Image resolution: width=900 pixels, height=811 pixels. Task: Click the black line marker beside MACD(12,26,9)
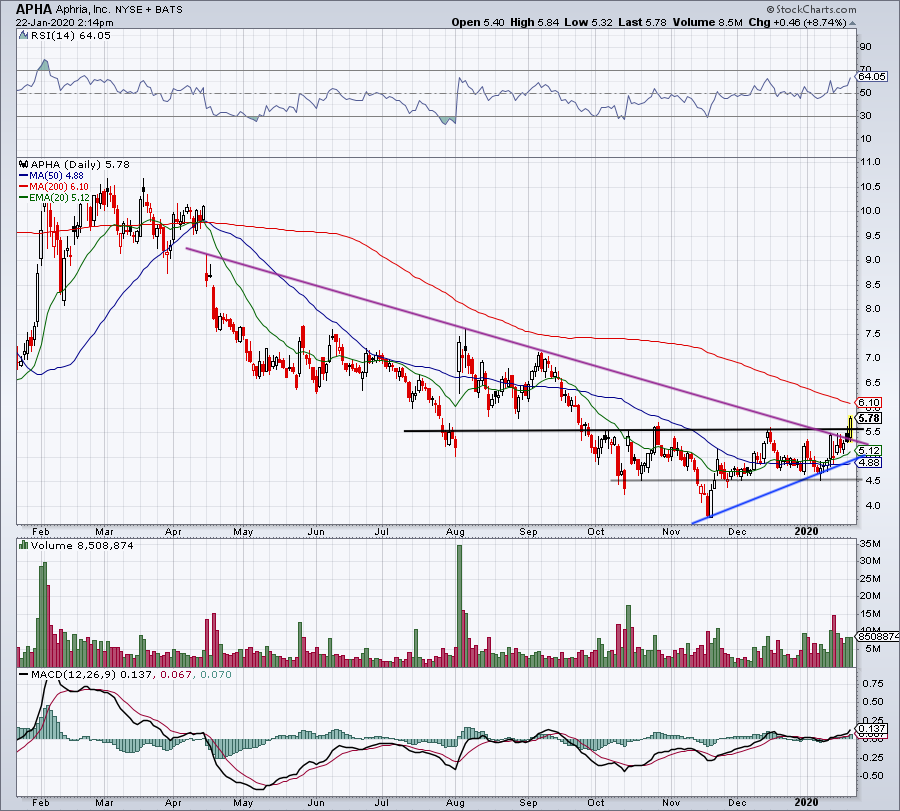[24, 674]
